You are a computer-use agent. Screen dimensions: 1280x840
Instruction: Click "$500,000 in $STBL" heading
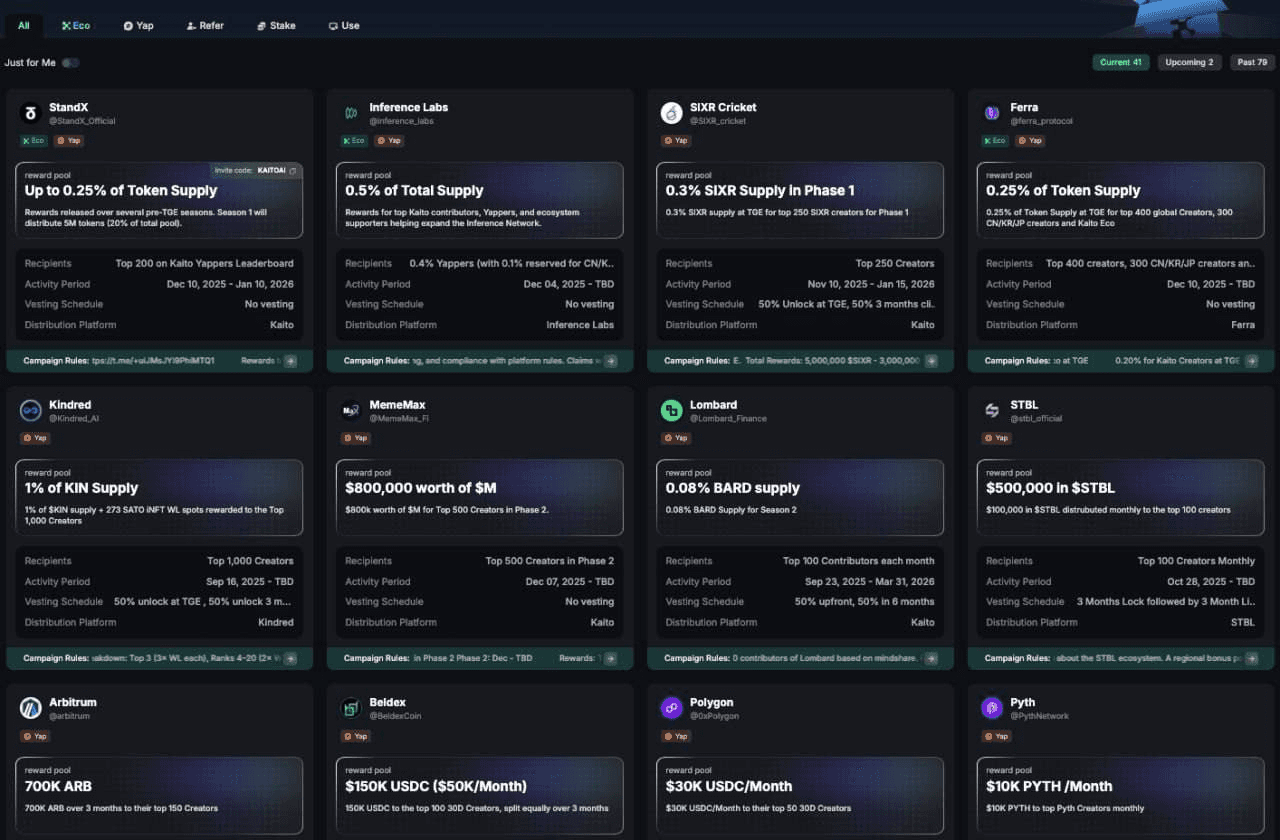coord(1050,488)
